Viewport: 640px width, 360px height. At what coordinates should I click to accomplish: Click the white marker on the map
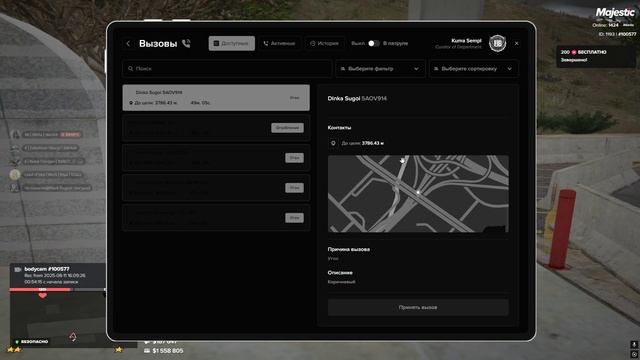[x=418, y=192]
